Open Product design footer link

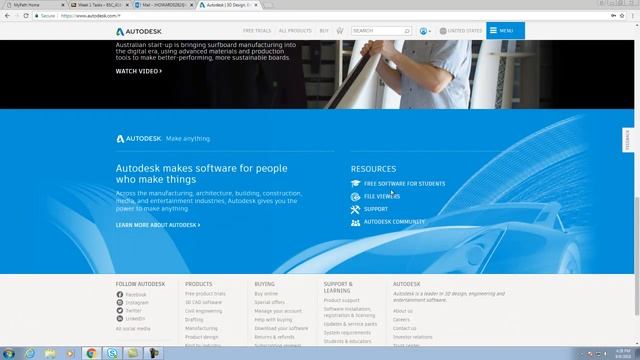click(x=202, y=337)
